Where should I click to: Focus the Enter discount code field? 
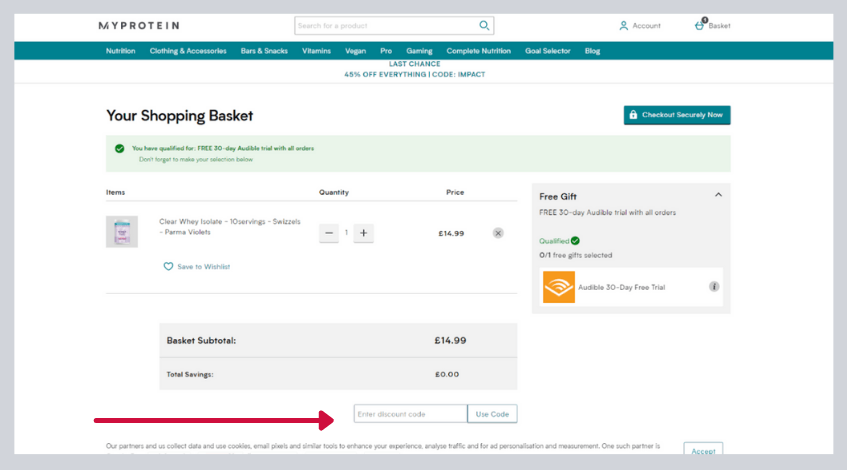(410, 414)
